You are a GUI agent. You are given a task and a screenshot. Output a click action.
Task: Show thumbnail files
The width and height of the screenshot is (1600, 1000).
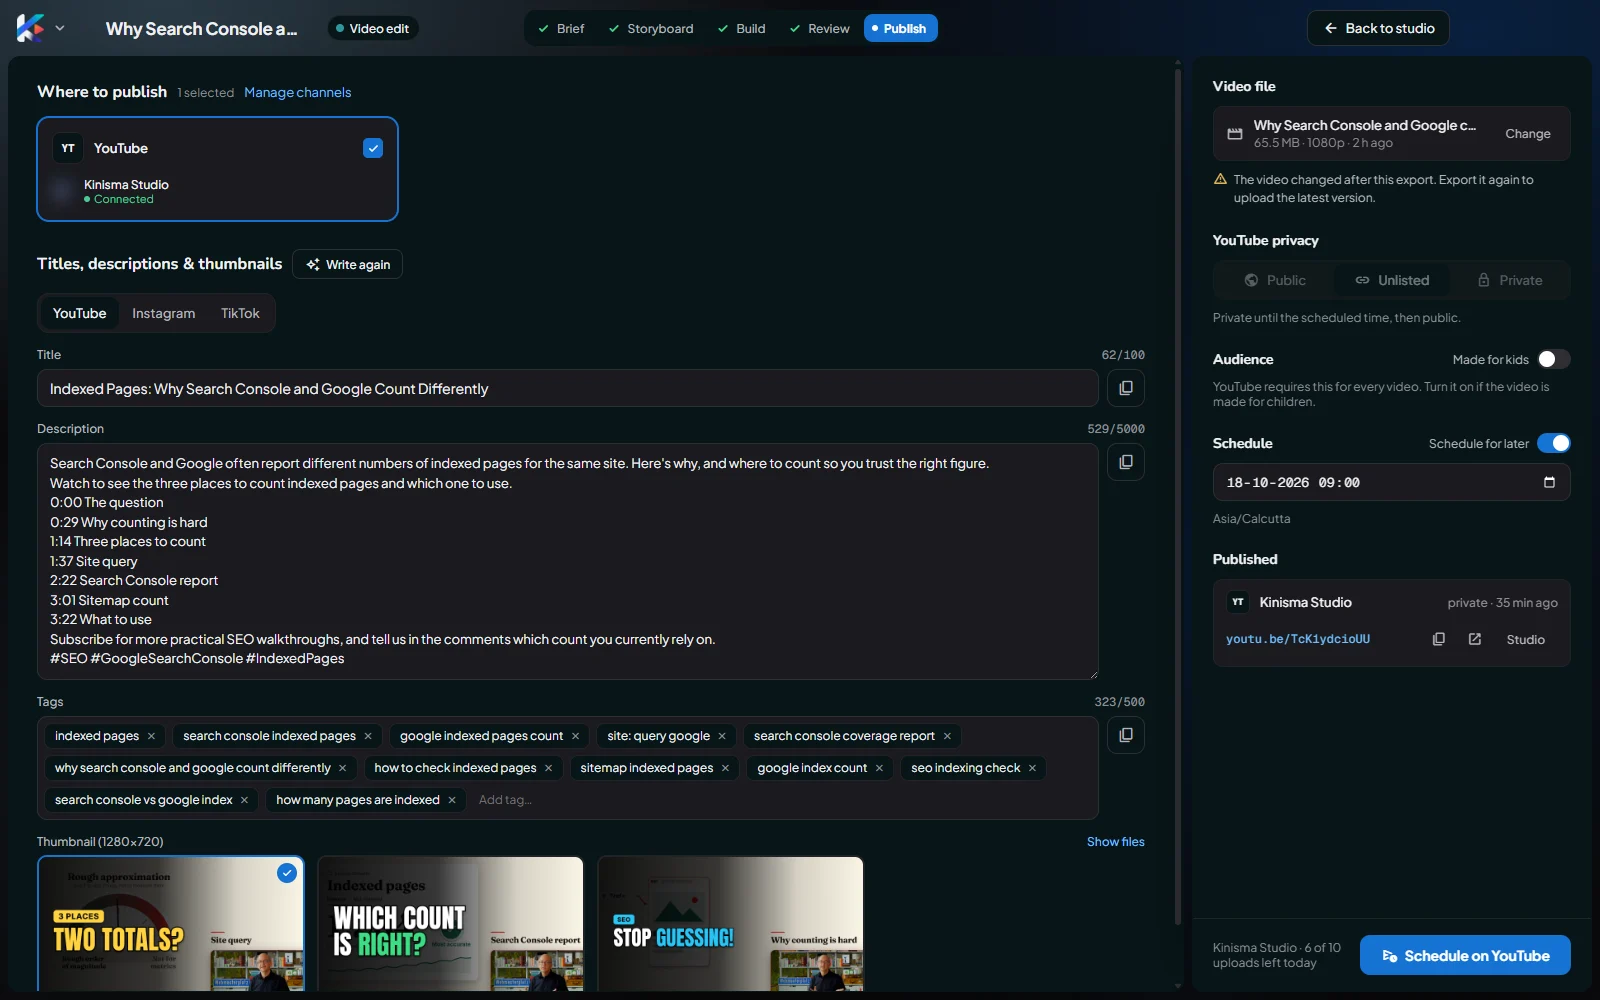[1115, 842]
